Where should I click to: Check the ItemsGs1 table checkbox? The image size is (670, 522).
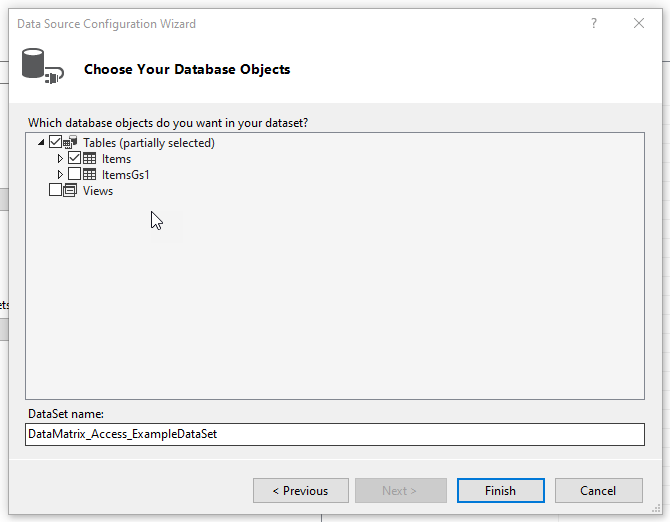[x=74, y=174]
